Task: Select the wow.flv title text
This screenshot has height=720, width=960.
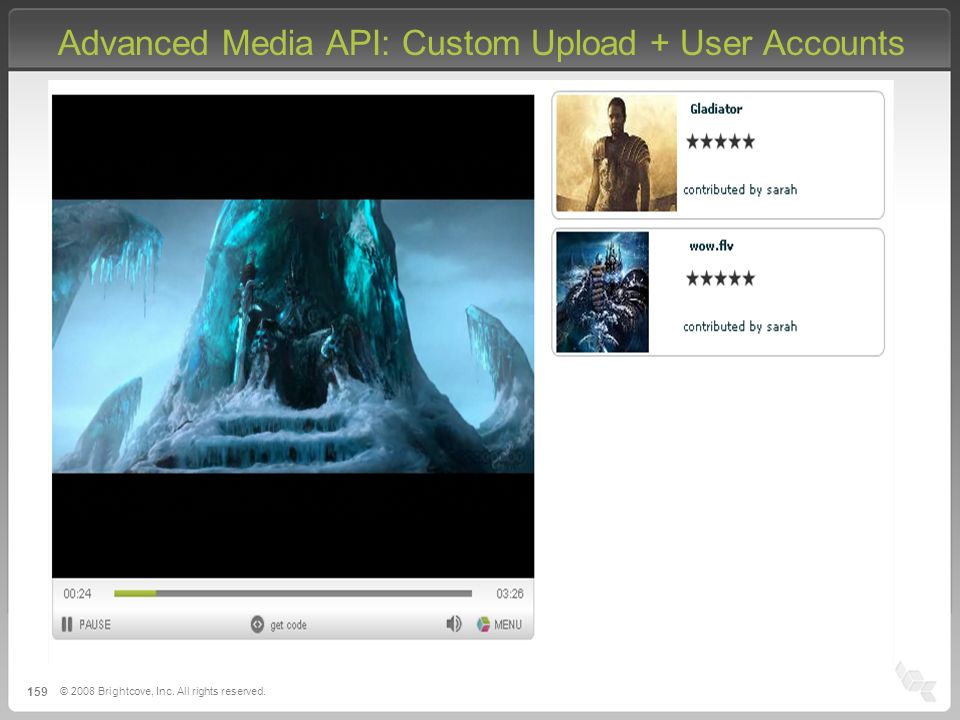Action: (711, 246)
